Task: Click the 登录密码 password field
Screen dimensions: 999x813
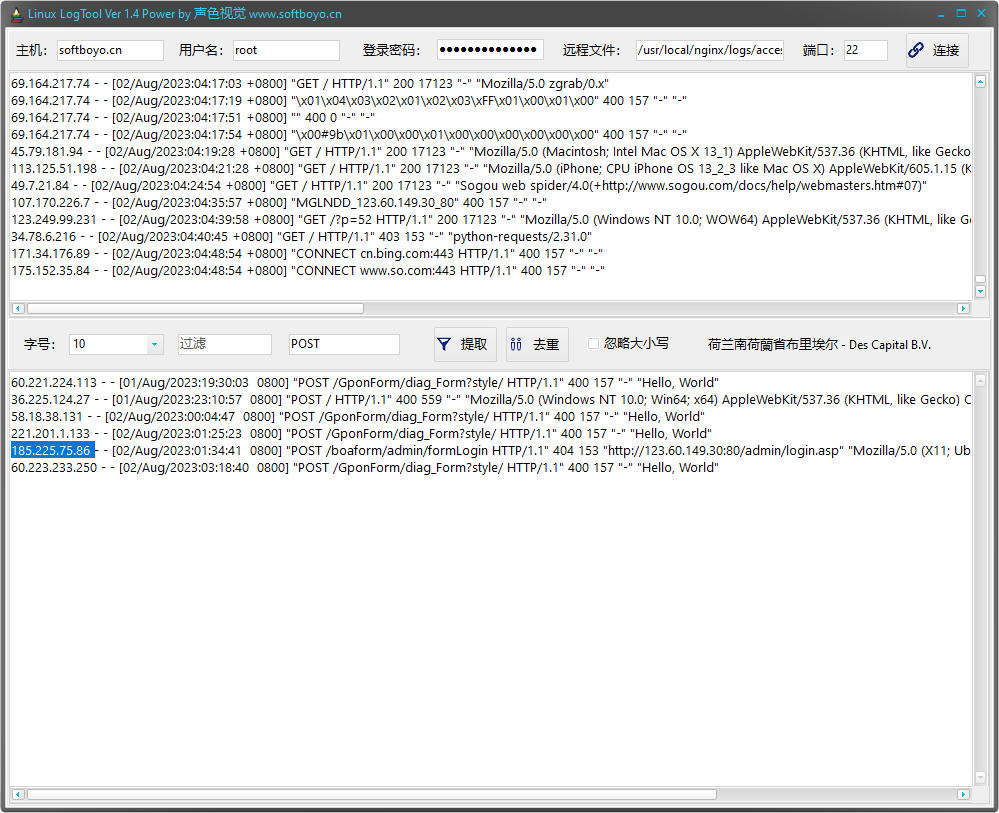Action: pos(490,50)
